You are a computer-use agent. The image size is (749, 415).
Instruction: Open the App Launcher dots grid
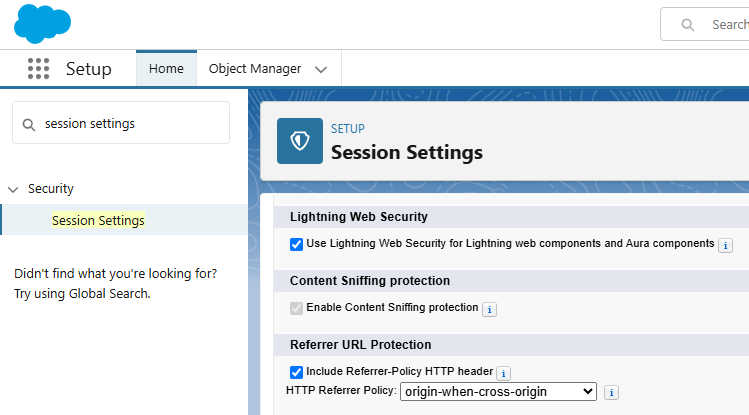coord(38,69)
